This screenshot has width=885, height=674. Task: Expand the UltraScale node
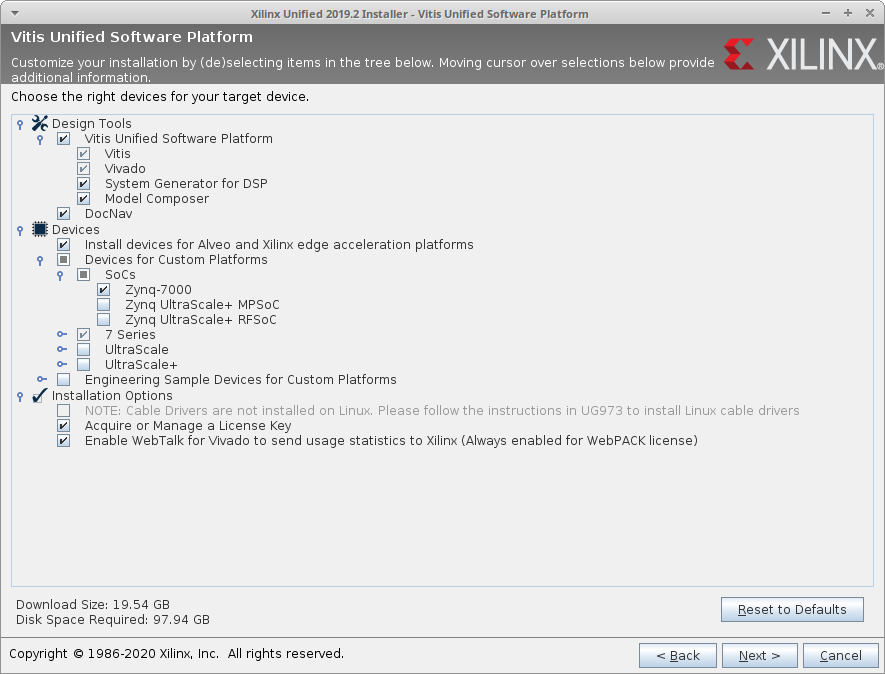62,349
